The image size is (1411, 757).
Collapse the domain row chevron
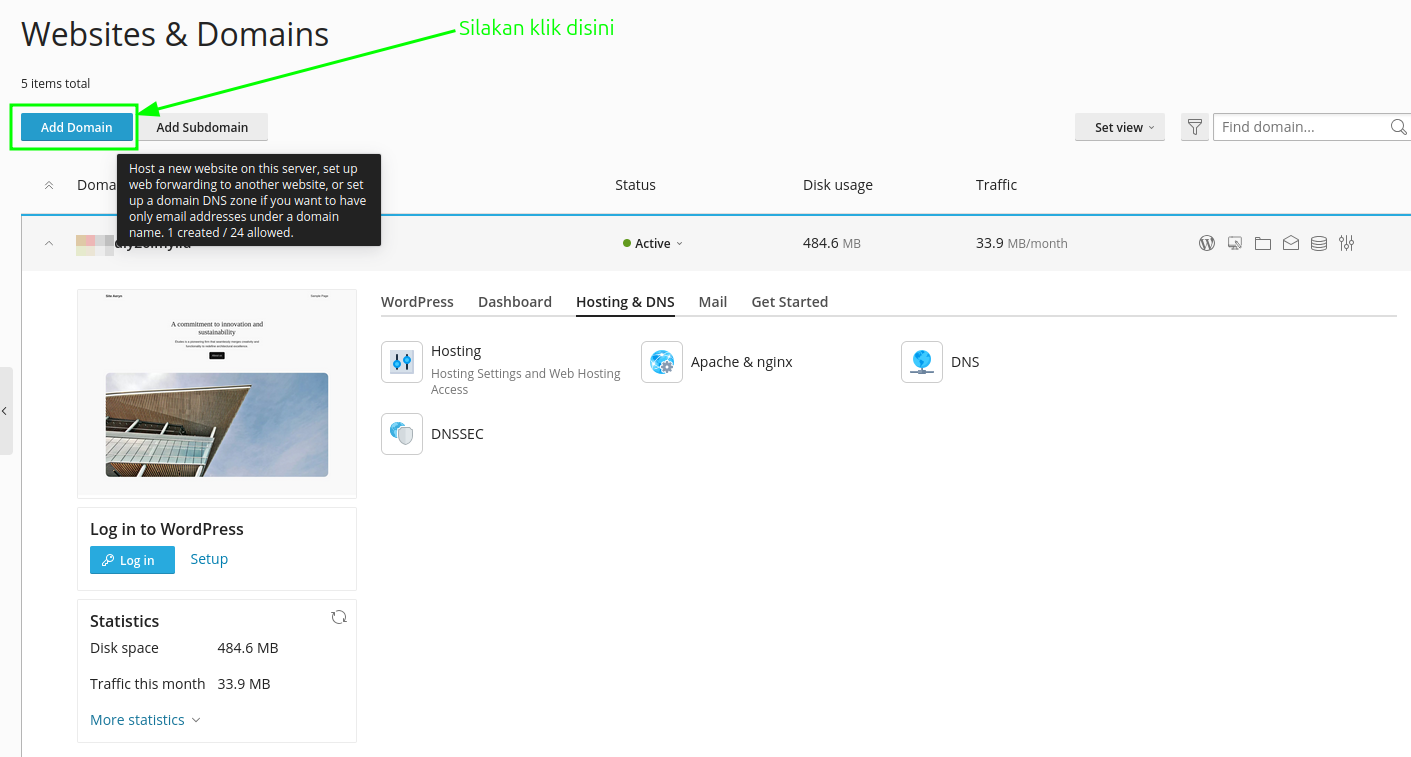49,243
